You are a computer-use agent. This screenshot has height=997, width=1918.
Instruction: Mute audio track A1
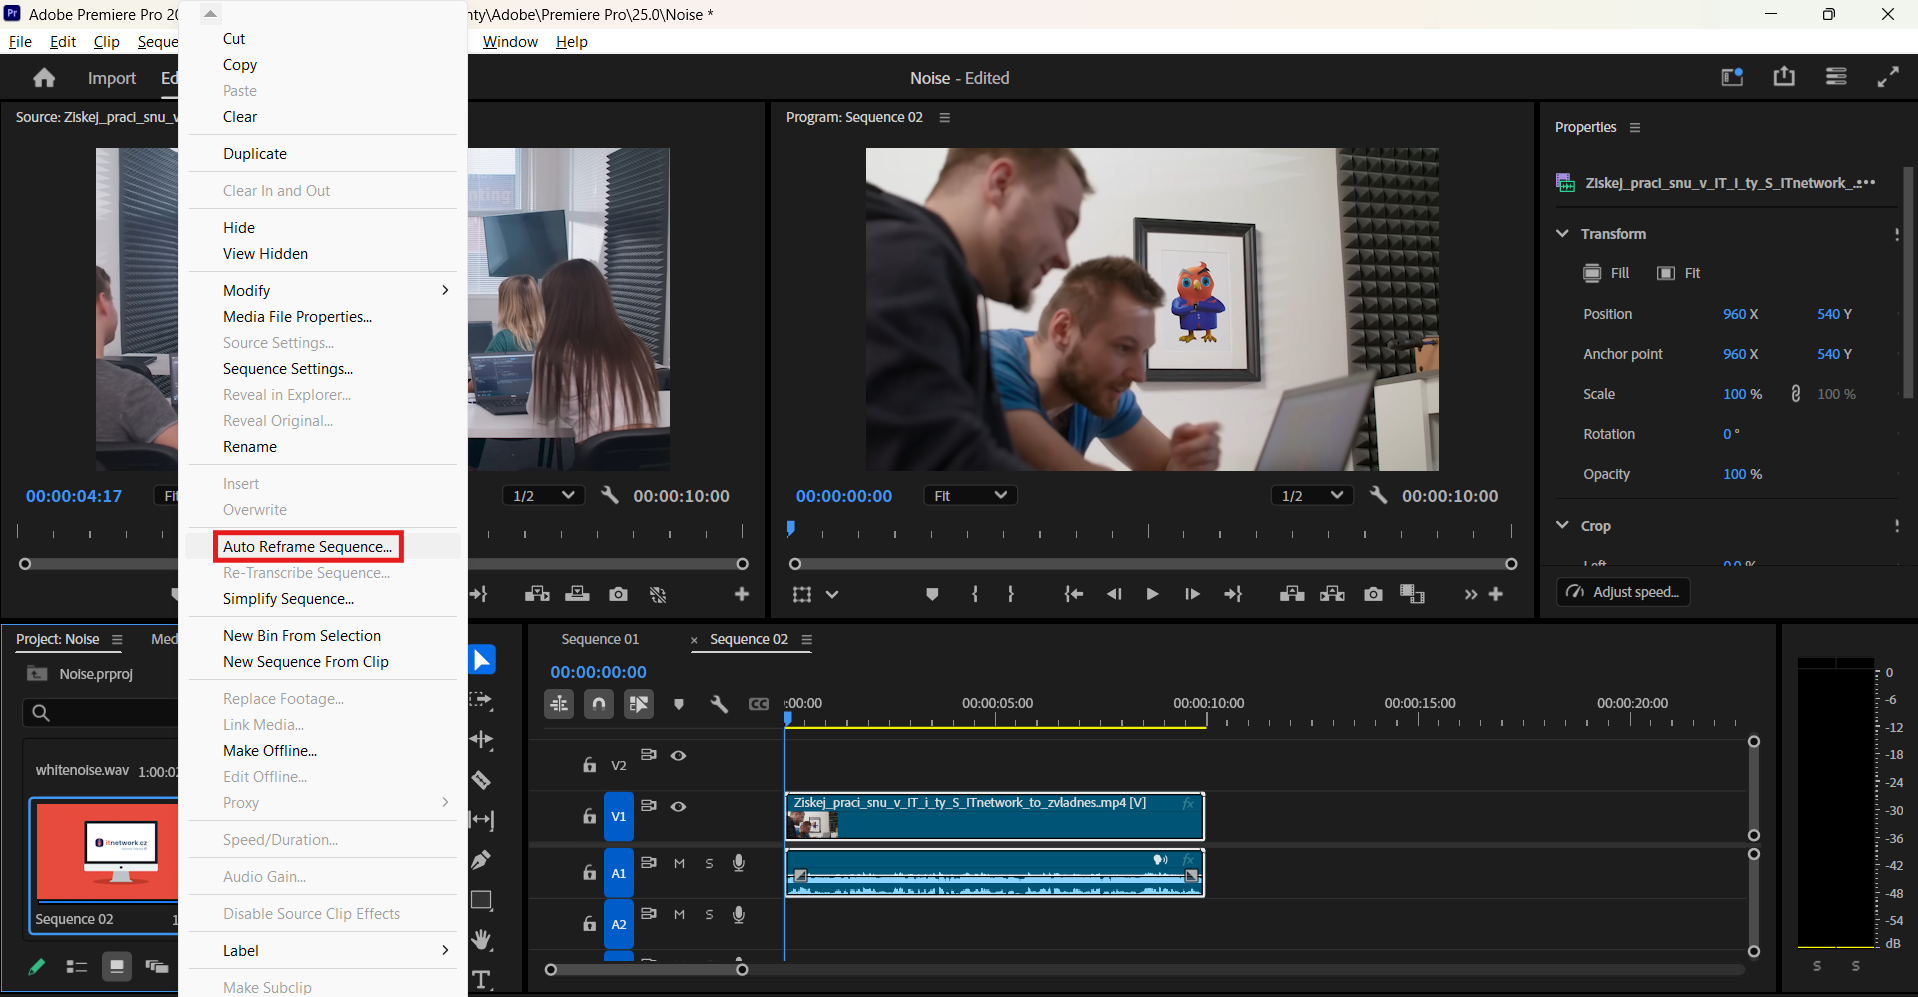(679, 863)
